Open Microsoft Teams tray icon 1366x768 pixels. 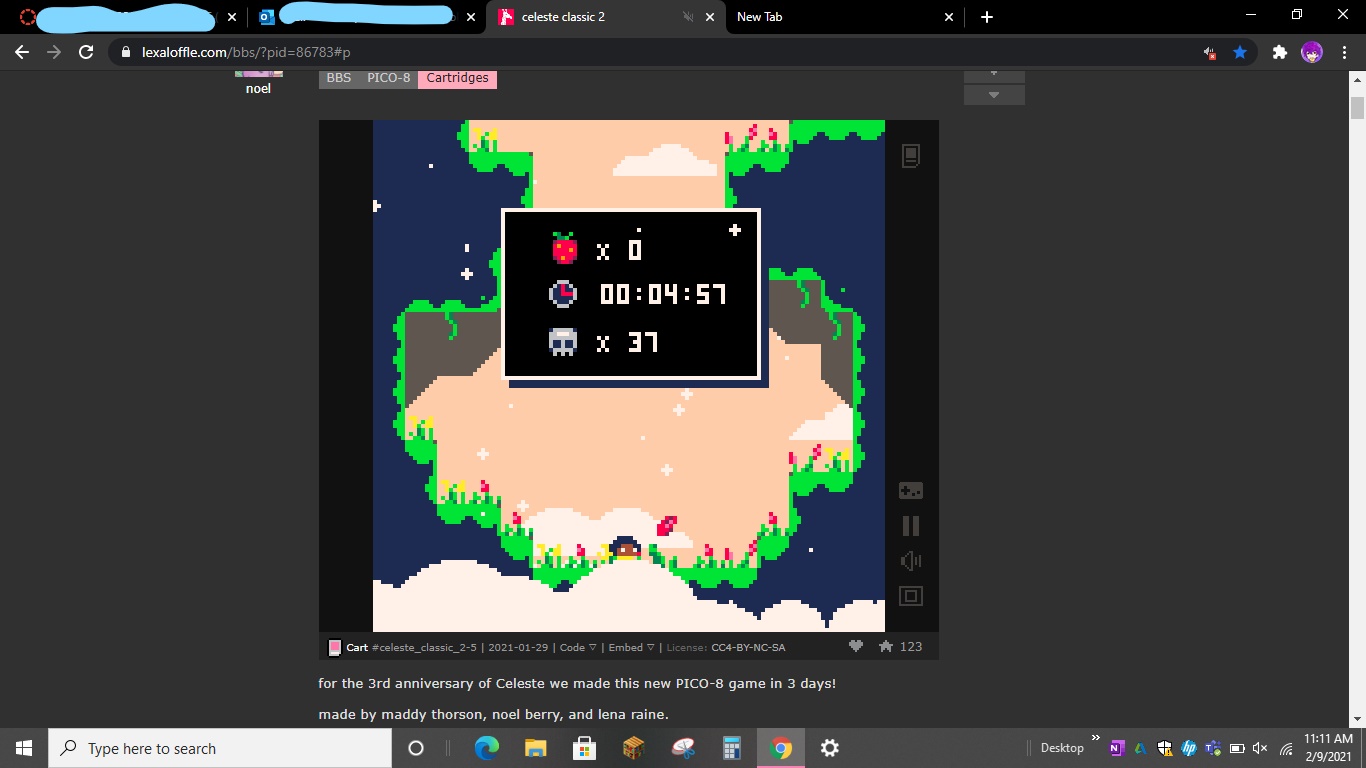click(x=1213, y=748)
